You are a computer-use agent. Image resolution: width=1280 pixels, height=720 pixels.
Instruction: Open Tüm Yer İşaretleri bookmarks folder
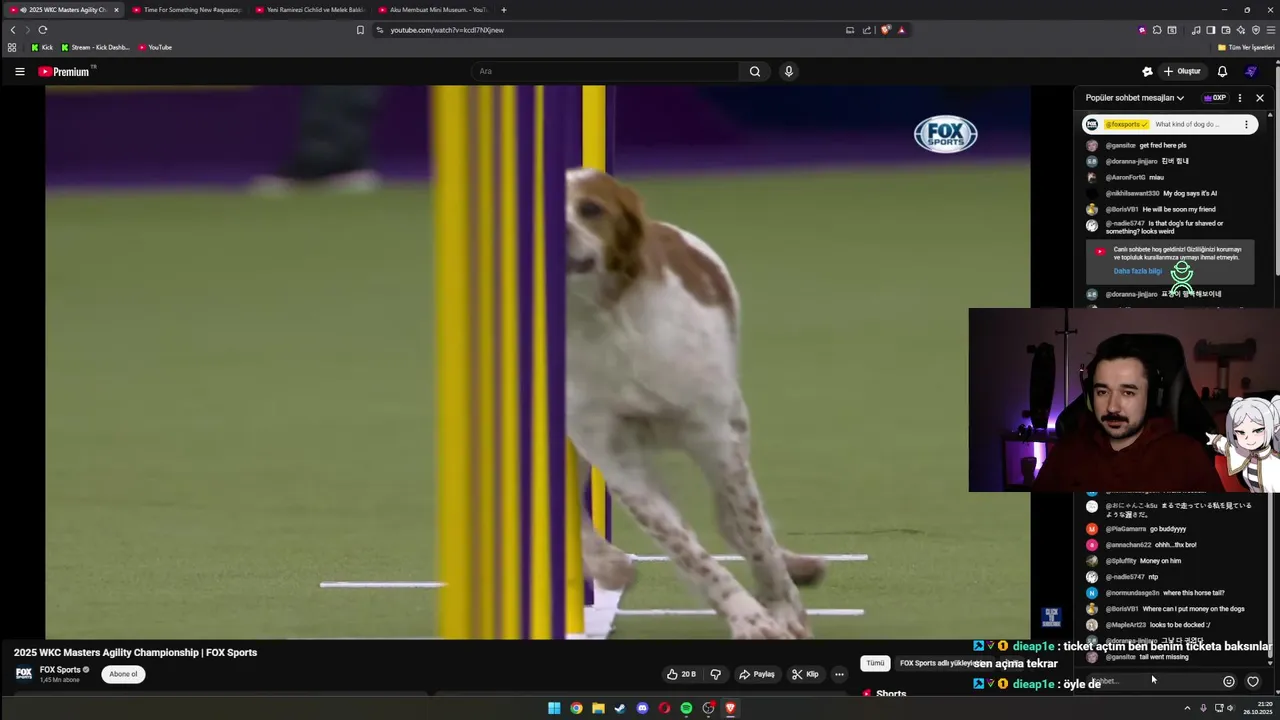click(x=1245, y=47)
